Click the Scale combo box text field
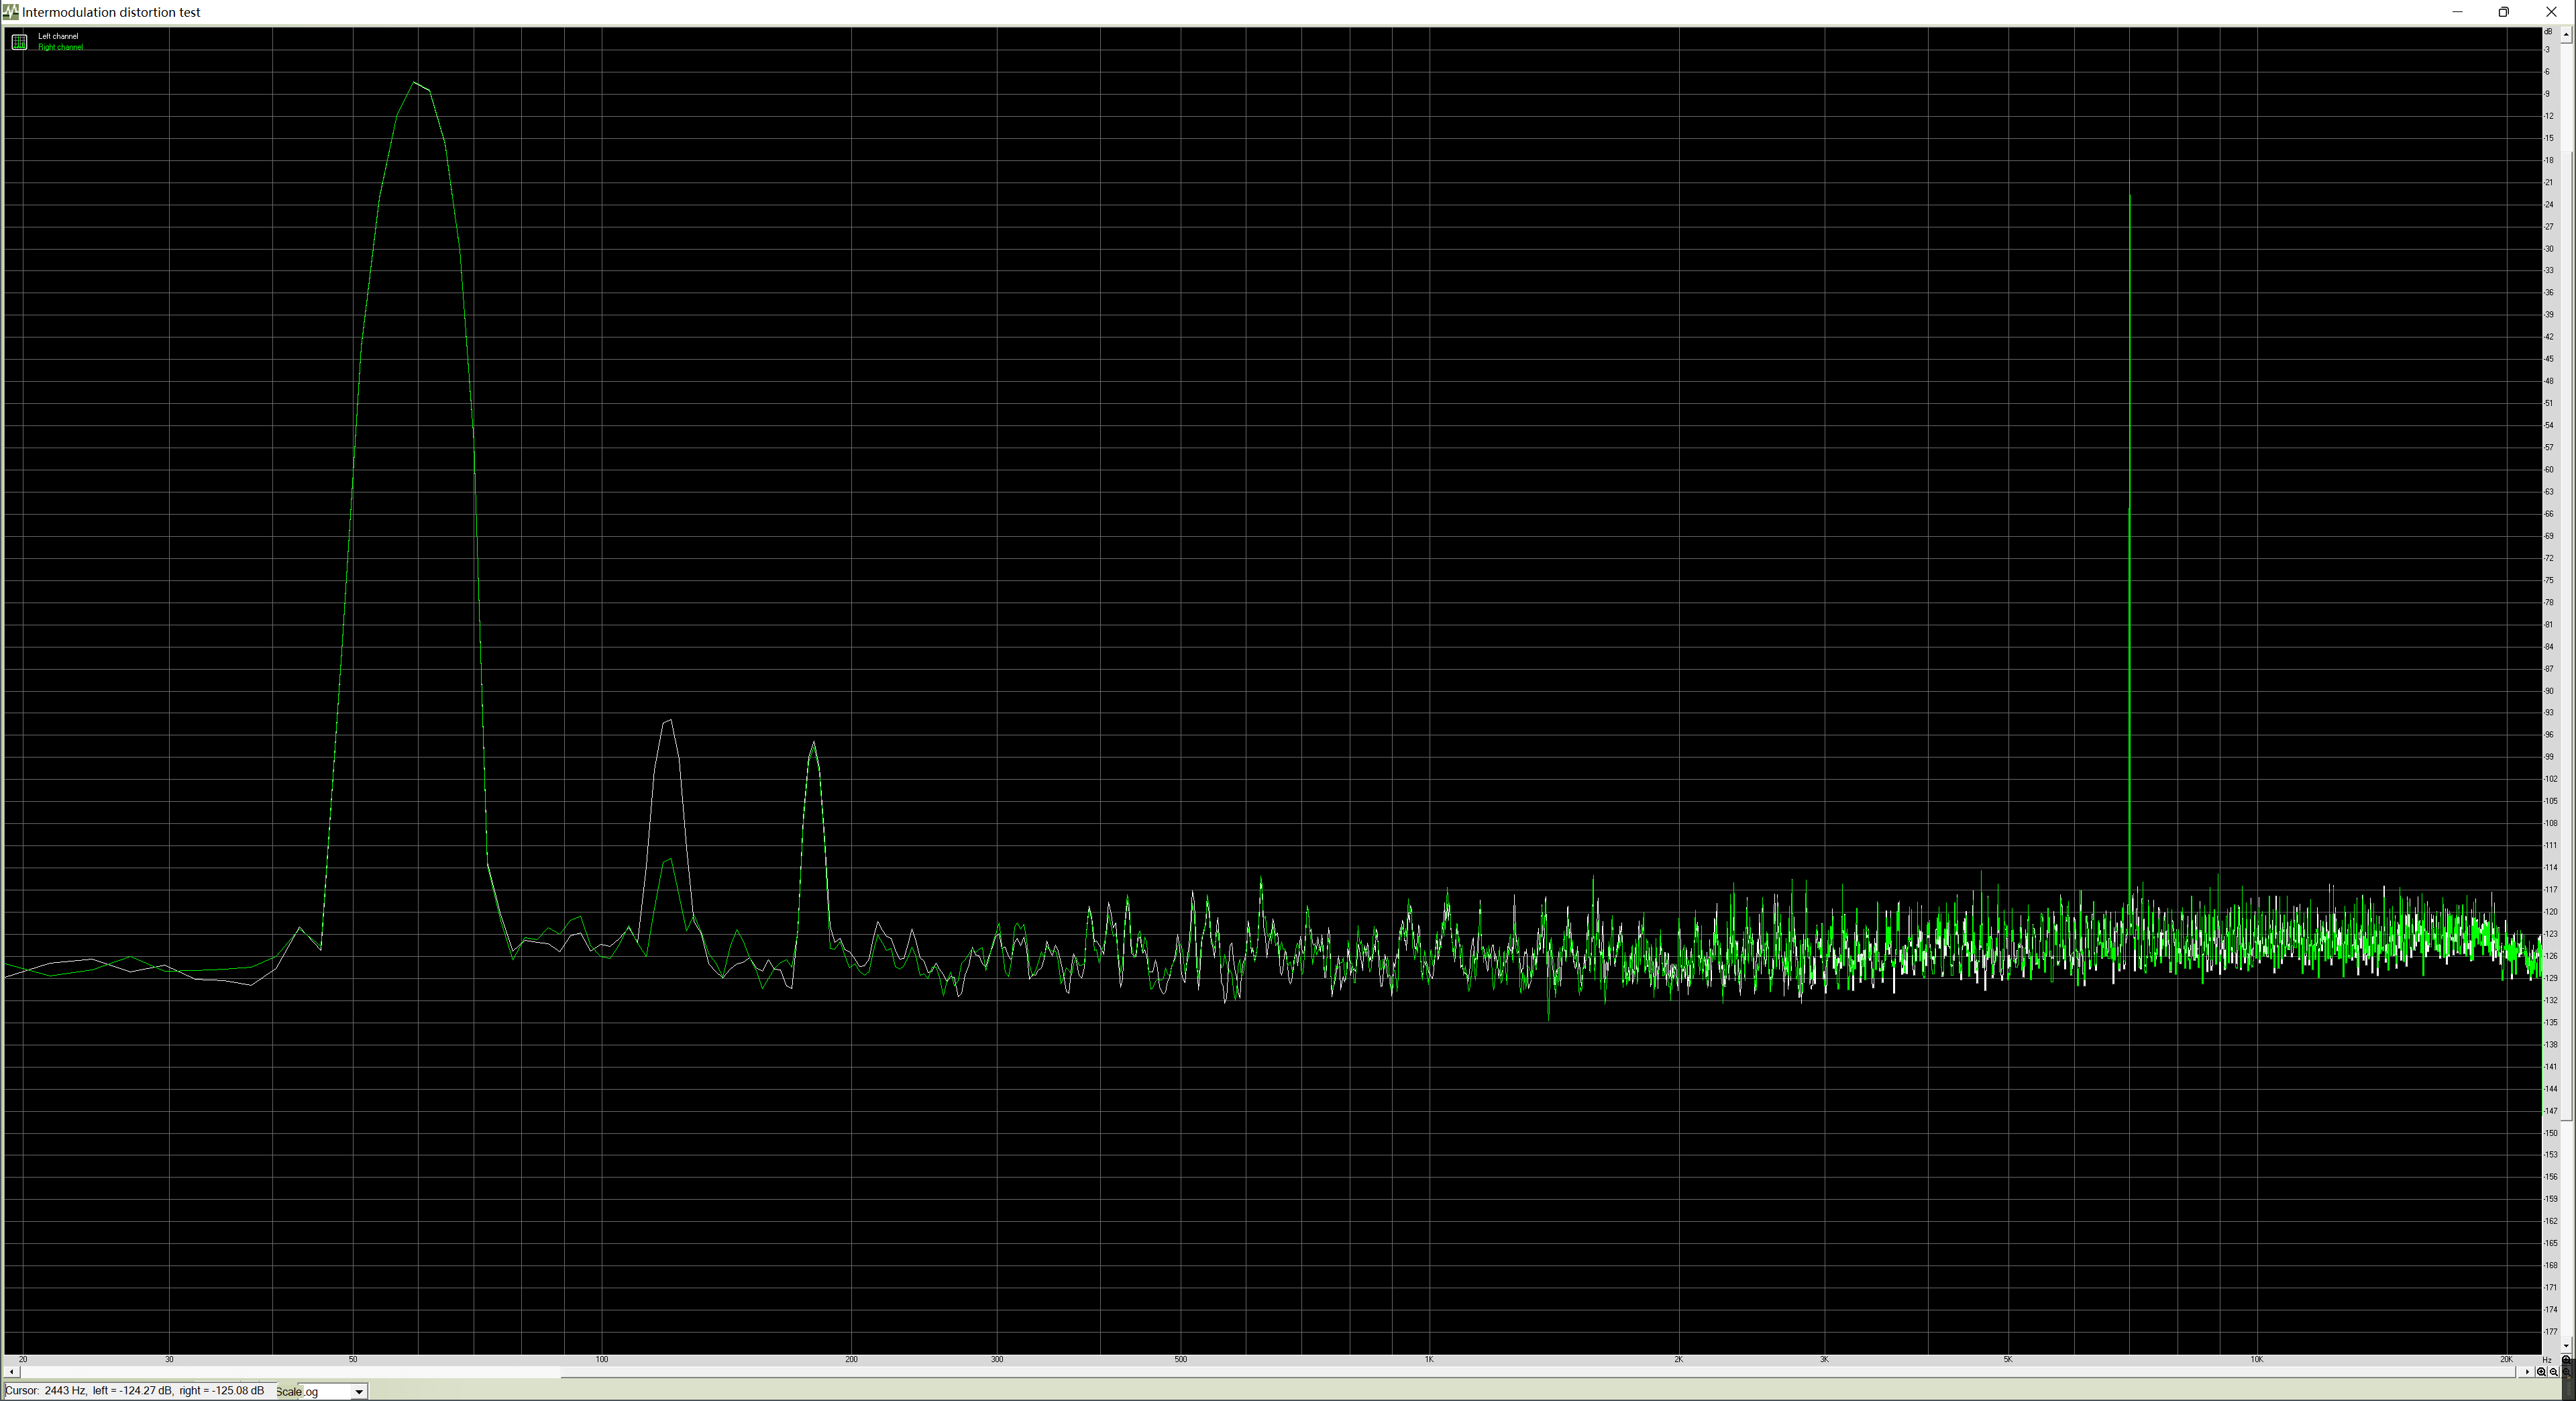 pyautogui.click(x=325, y=1391)
